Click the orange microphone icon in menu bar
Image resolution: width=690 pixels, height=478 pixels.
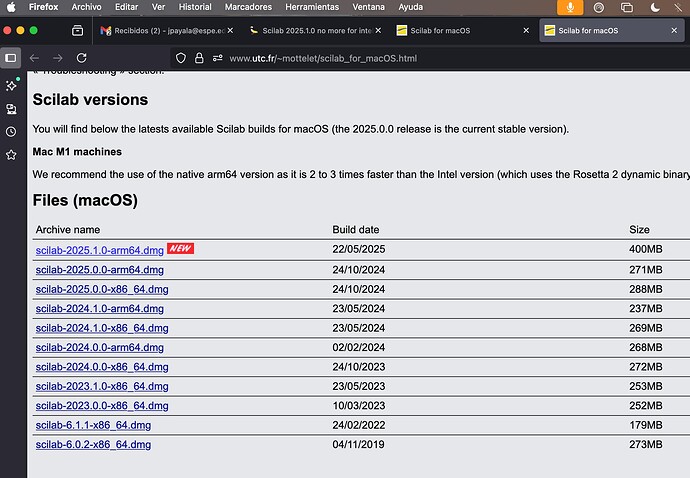click(x=570, y=7)
